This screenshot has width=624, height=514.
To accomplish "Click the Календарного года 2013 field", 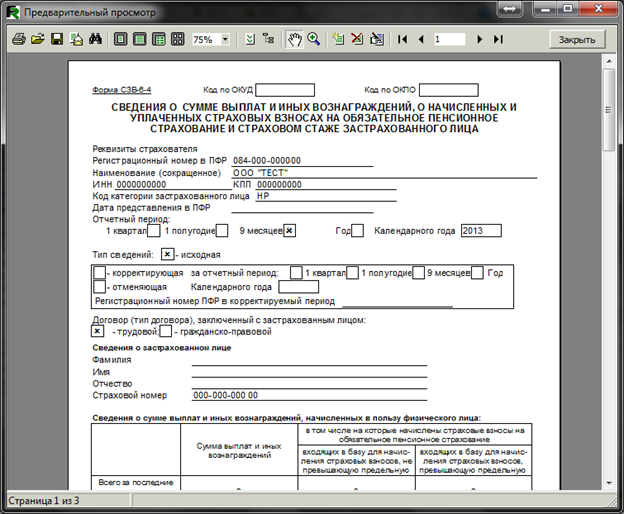I will (x=481, y=231).
